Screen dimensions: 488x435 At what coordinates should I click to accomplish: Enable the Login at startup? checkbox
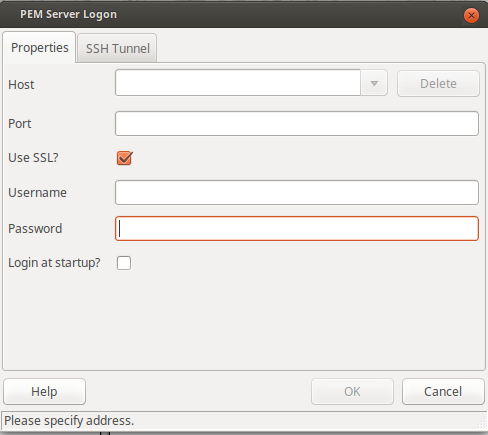click(124, 263)
